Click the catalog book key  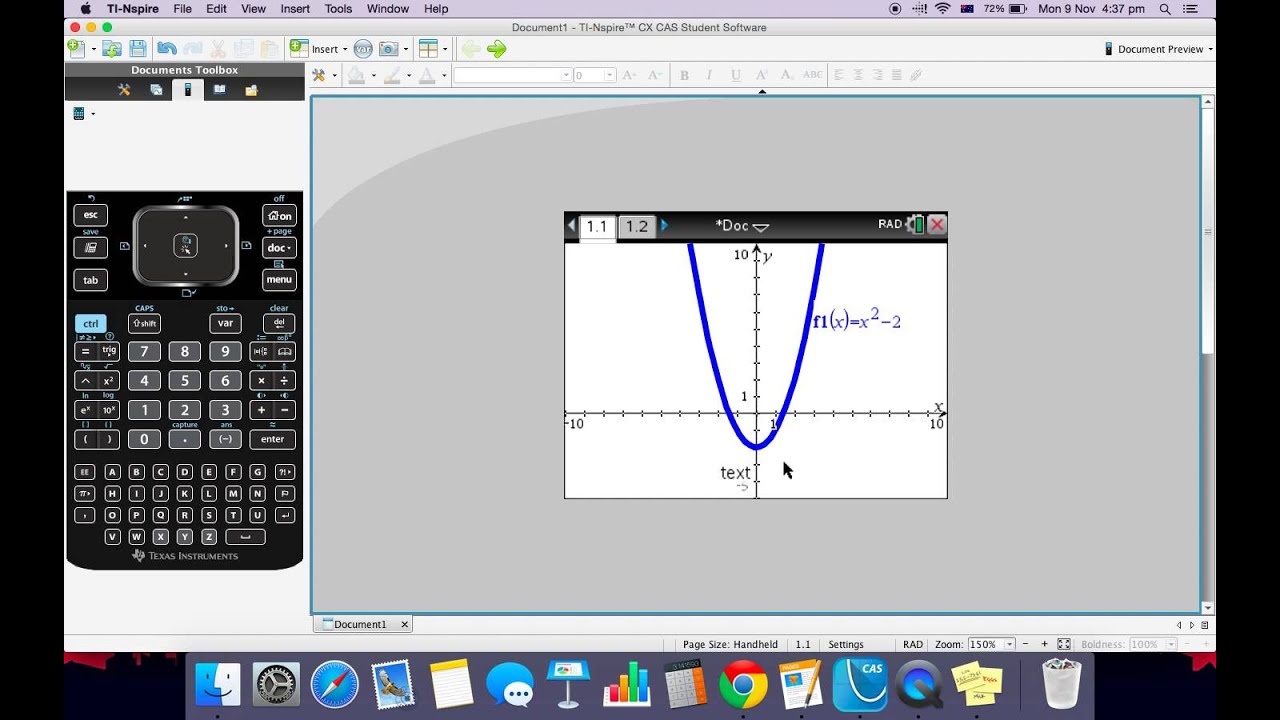tap(284, 351)
